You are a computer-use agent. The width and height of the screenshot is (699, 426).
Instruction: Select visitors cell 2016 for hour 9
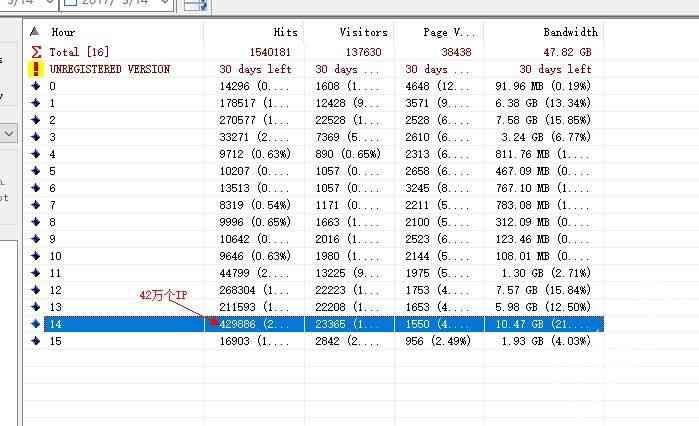(348, 239)
